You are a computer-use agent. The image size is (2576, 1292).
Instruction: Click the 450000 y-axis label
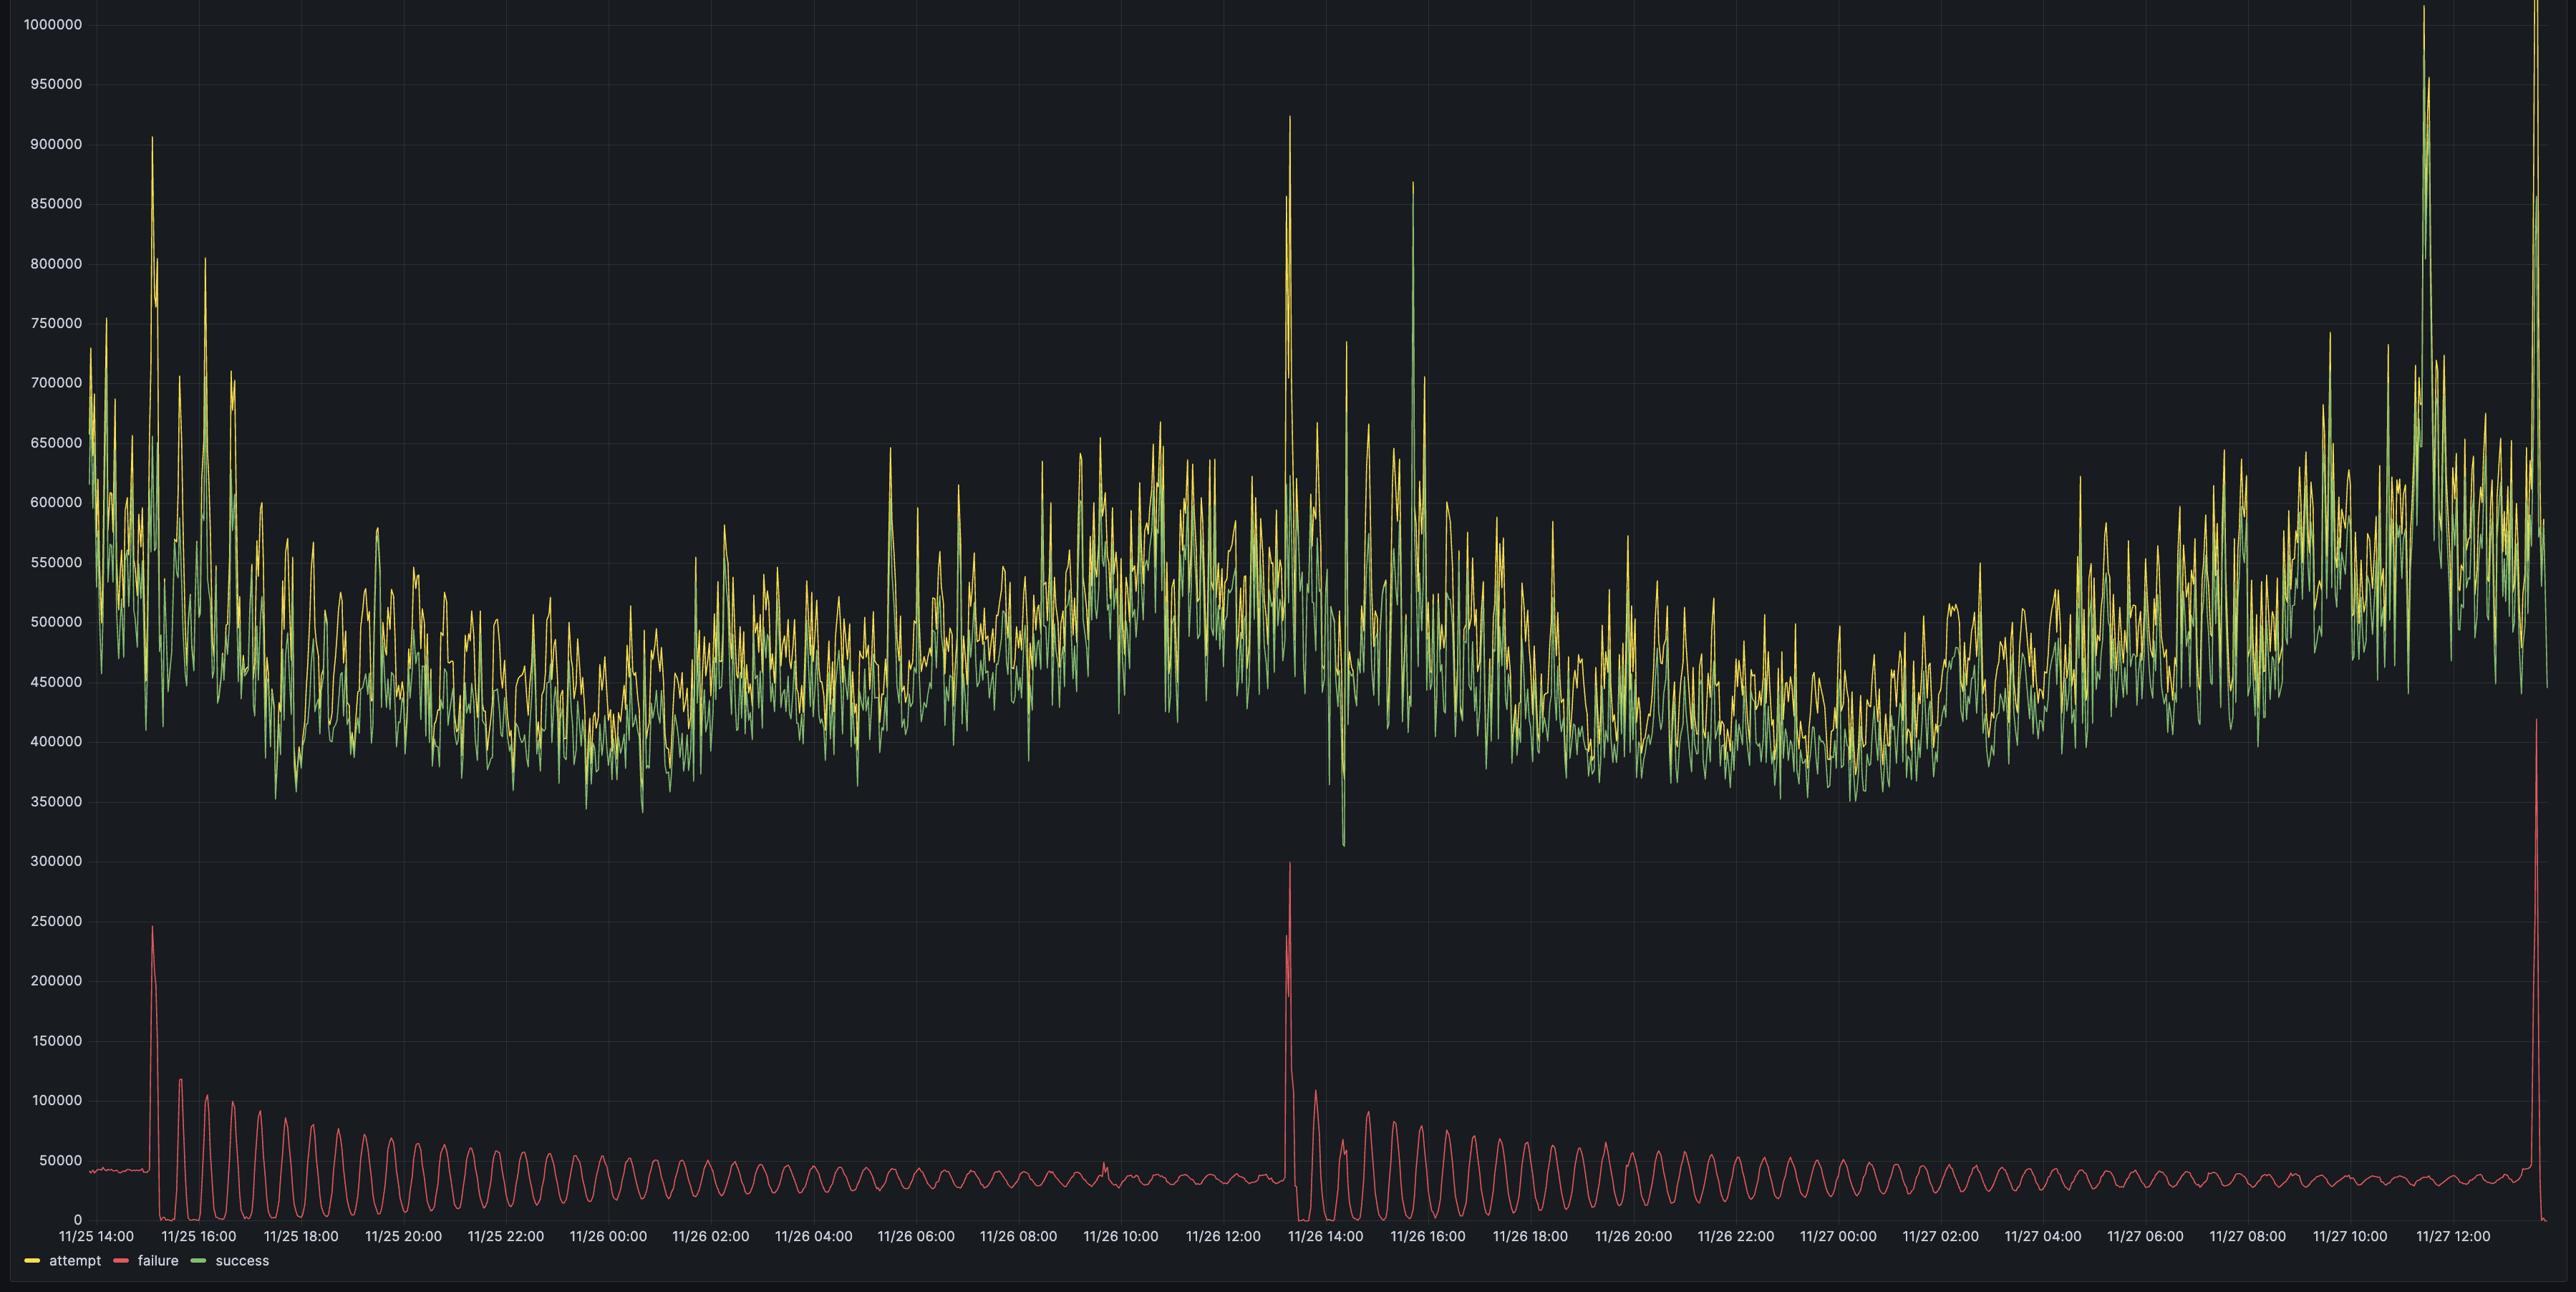(56, 682)
